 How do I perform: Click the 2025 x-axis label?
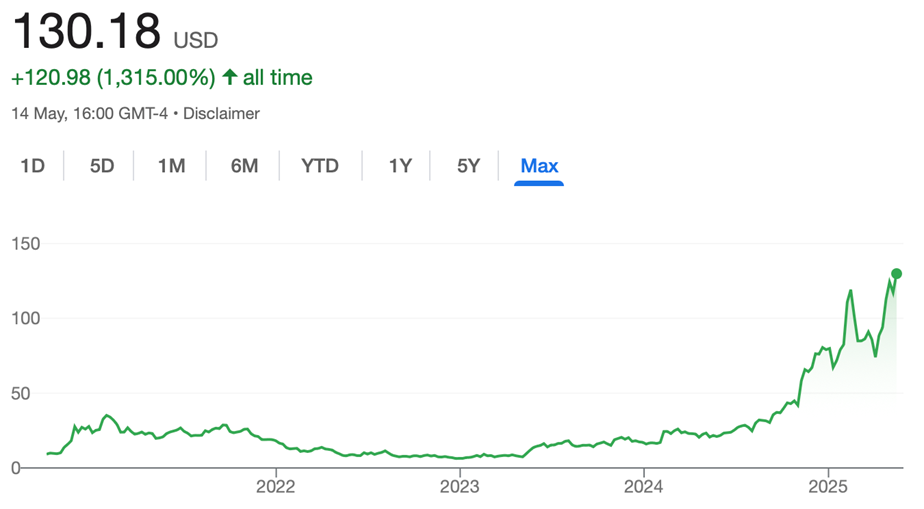(x=828, y=487)
